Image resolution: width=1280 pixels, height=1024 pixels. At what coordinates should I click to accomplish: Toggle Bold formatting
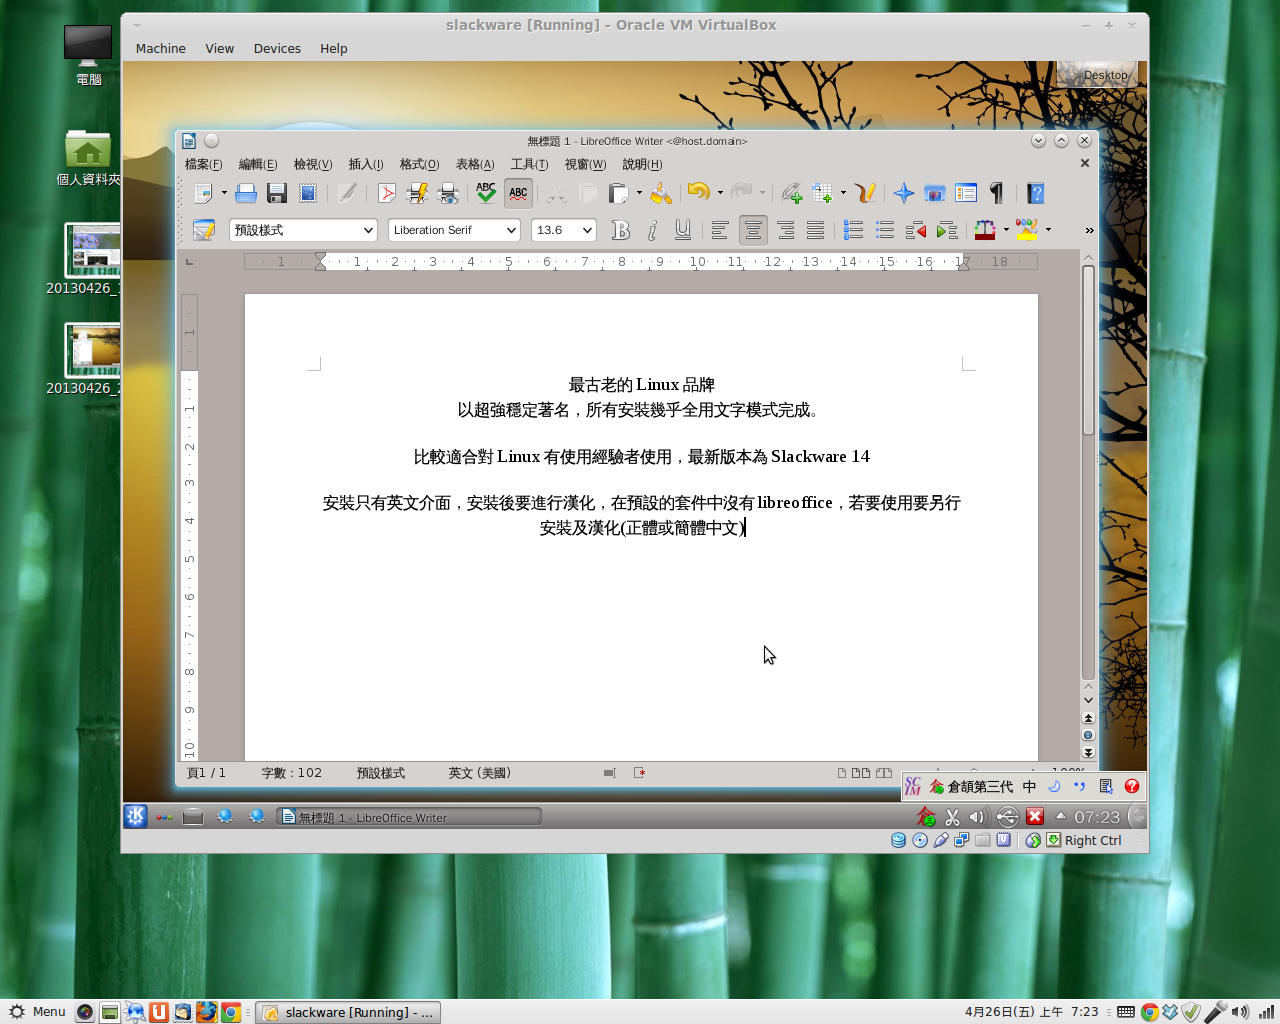(x=621, y=230)
